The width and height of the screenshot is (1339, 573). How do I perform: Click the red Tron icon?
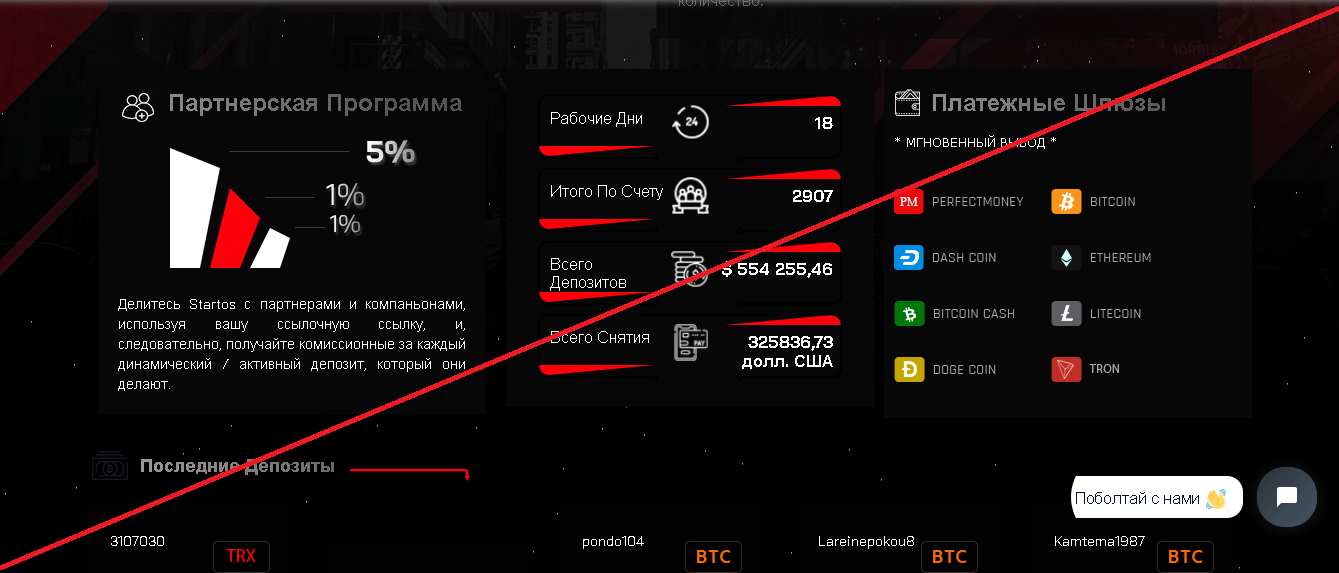pos(1066,369)
